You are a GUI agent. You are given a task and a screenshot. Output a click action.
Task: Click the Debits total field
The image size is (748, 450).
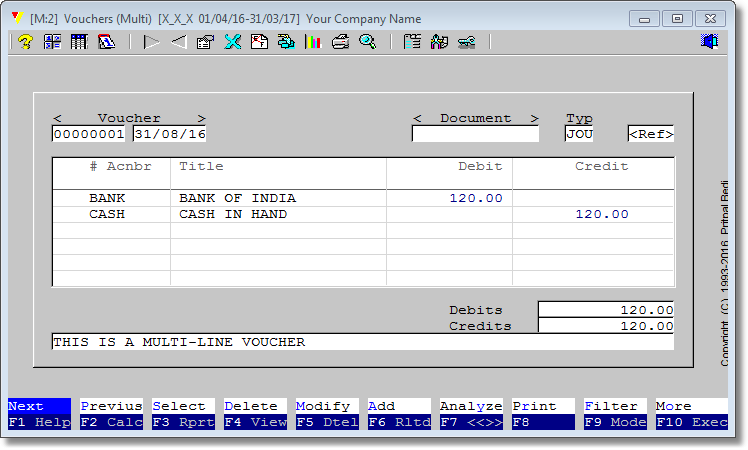tap(606, 310)
